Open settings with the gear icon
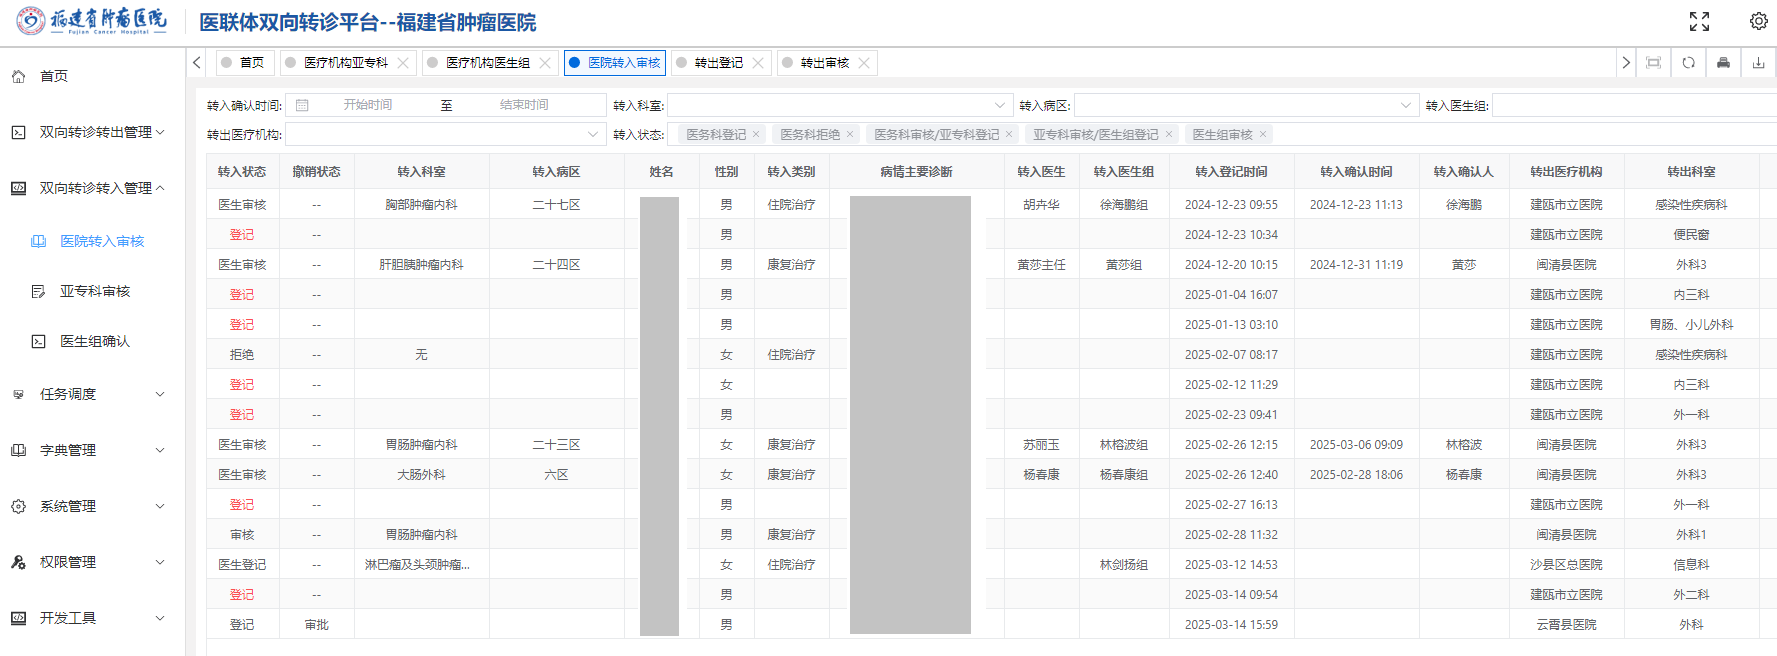Viewport: 1777px width, 656px height. [1758, 21]
